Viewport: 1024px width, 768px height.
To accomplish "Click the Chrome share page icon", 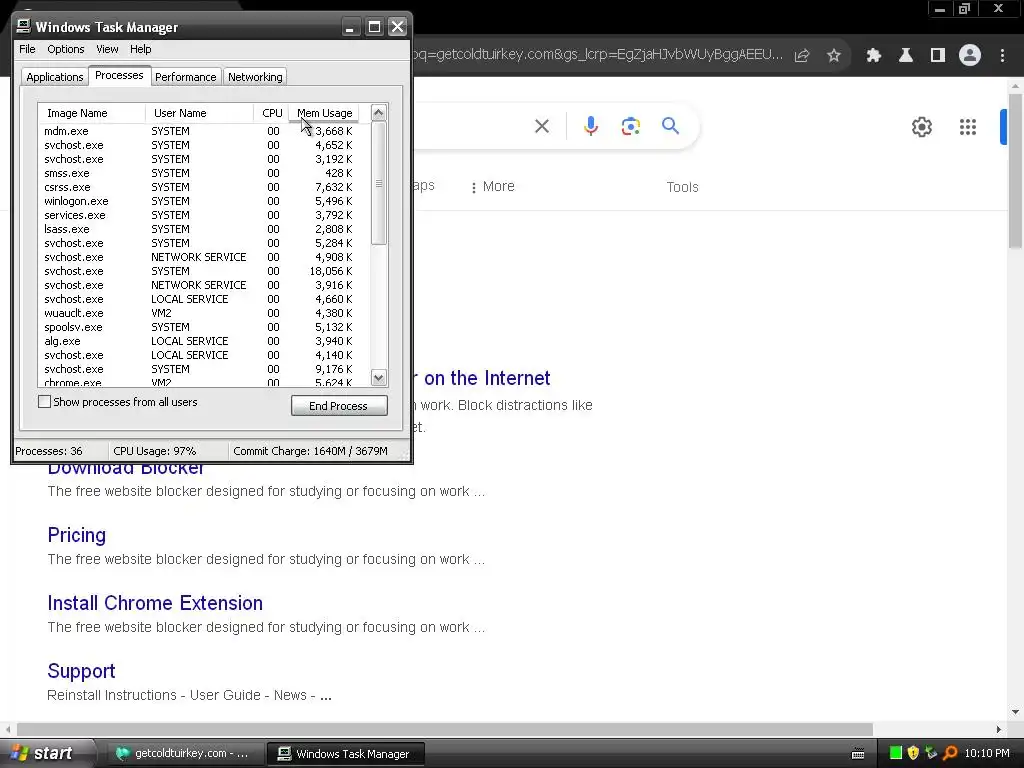I will (x=802, y=56).
